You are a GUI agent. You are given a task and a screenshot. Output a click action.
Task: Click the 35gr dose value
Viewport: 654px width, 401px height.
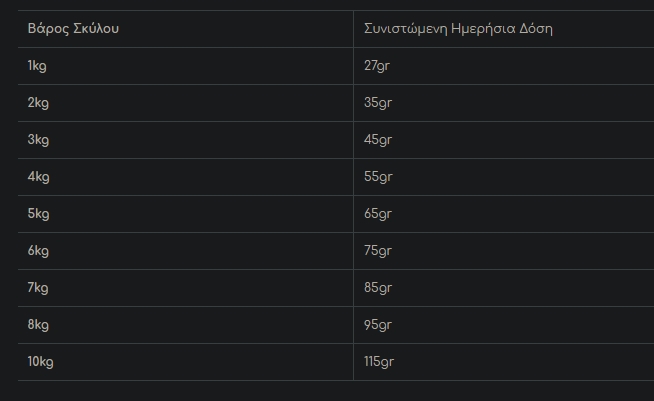378,102
